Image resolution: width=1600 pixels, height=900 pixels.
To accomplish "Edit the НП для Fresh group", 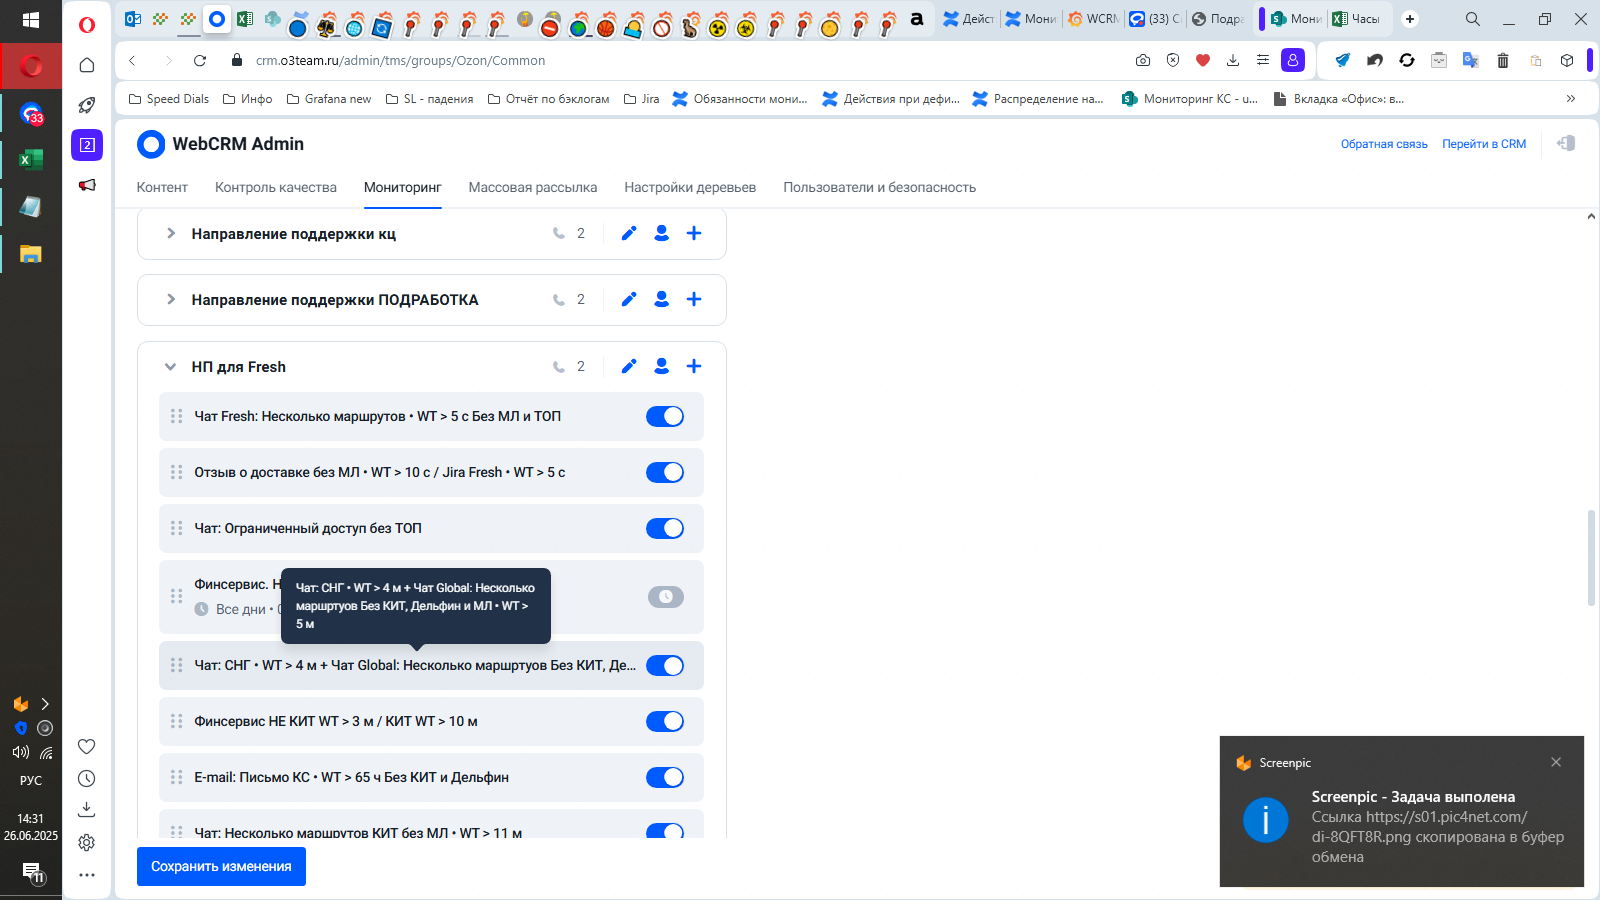I will (x=629, y=366).
